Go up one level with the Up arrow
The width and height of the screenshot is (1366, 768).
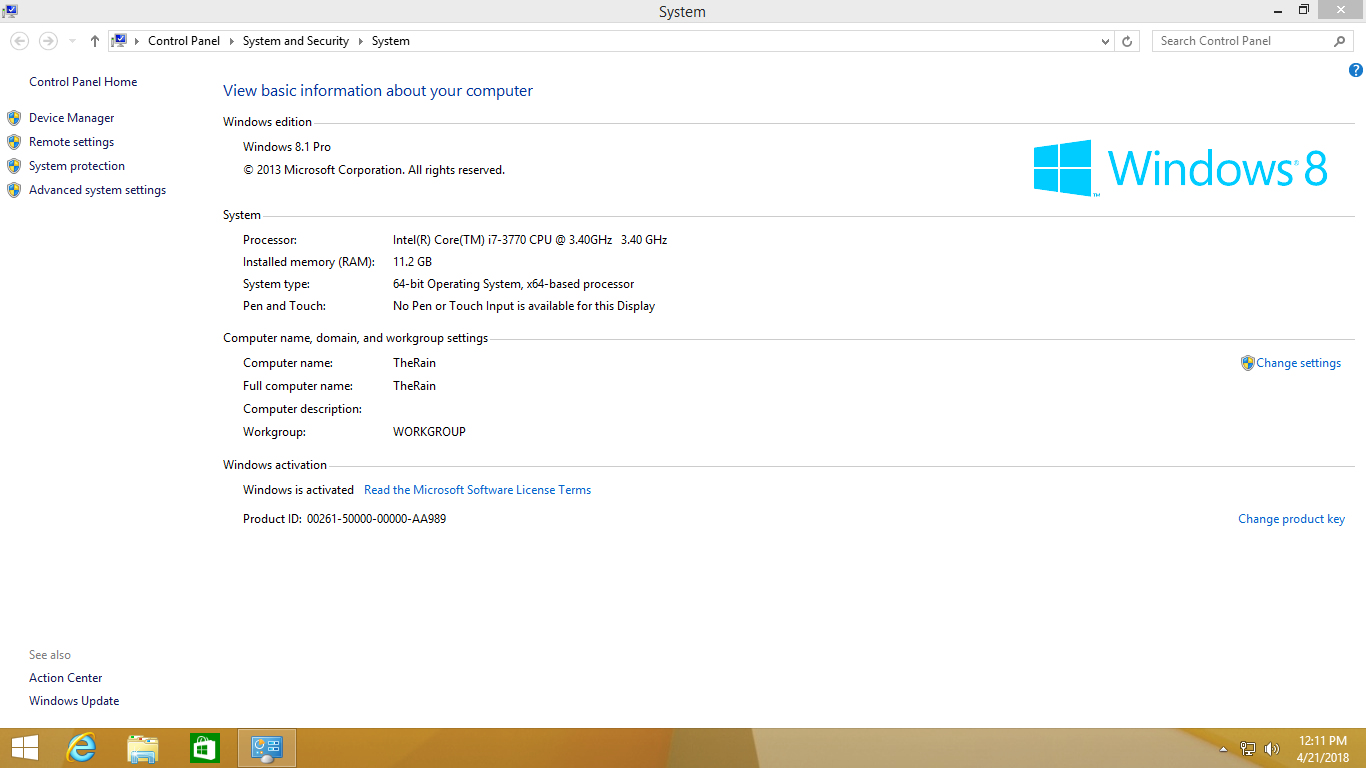[x=95, y=41]
